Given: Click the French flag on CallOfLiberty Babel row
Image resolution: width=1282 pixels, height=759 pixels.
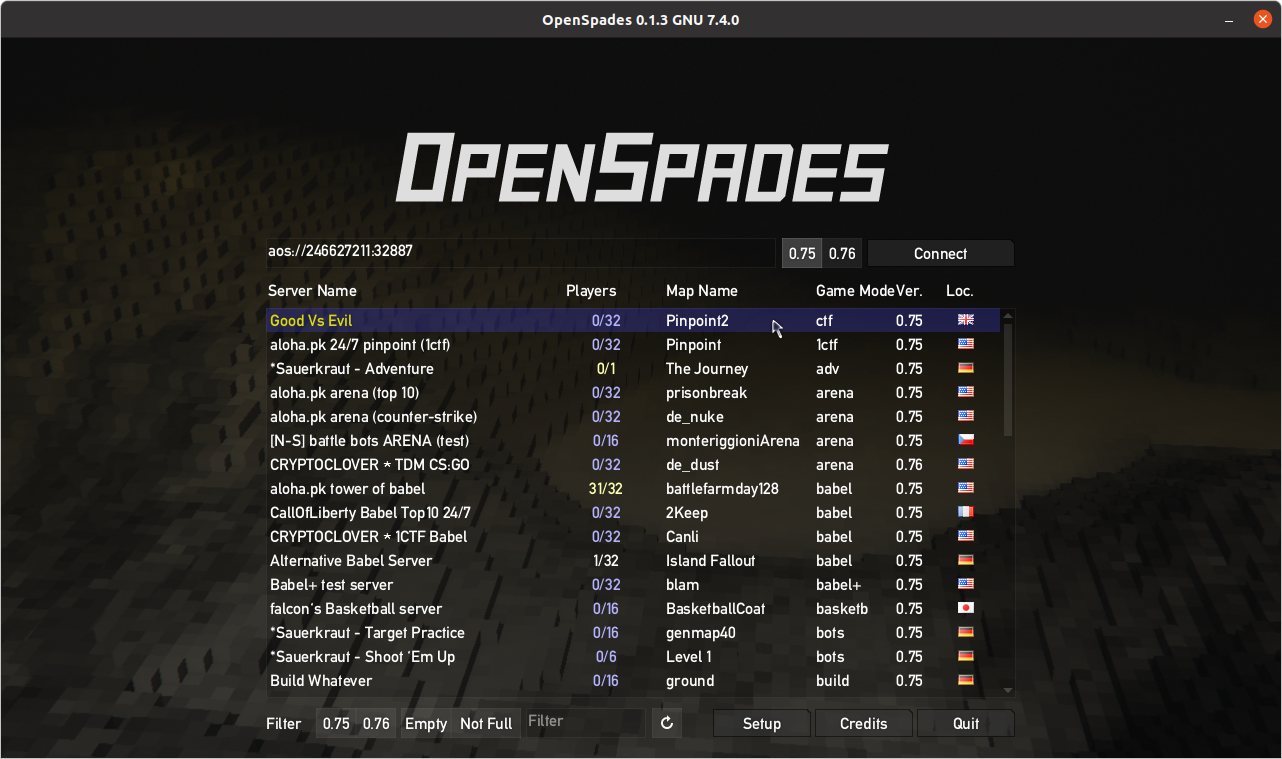Looking at the screenshot, I should pyautogui.click(x=965, y=512).
